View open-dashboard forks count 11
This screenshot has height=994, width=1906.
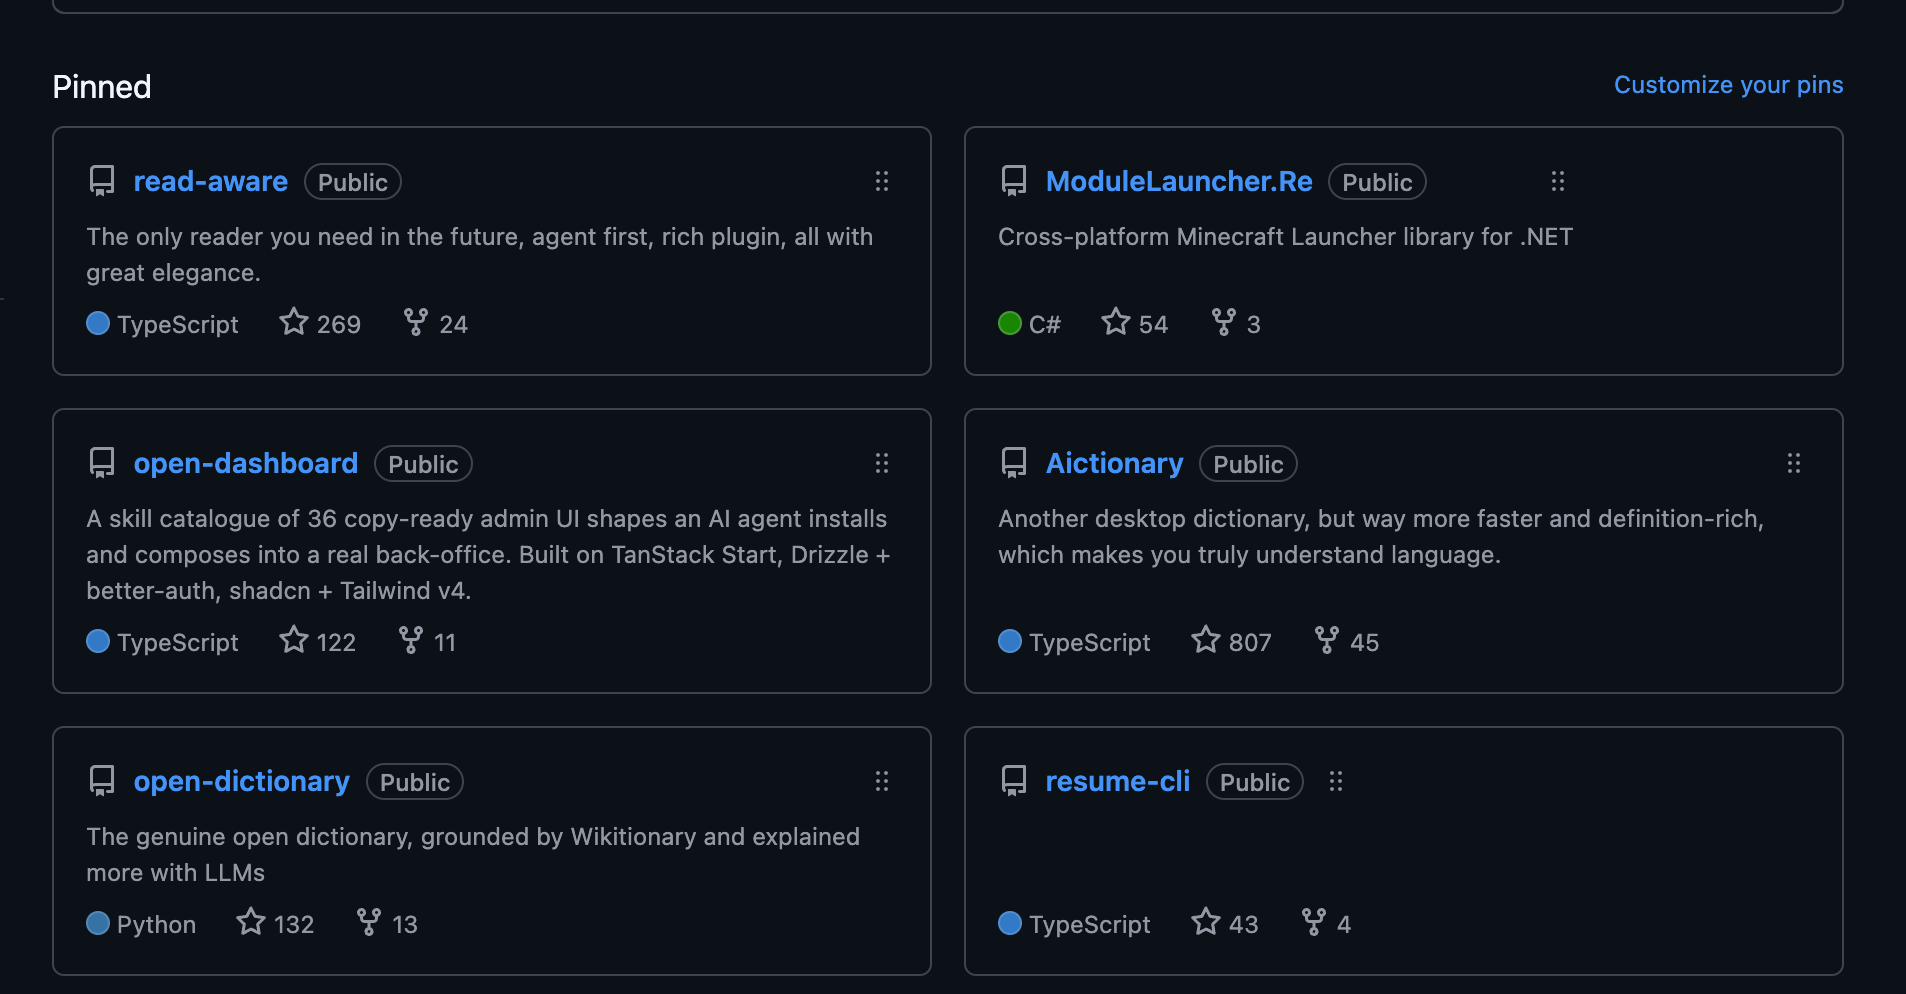[427, 641]
